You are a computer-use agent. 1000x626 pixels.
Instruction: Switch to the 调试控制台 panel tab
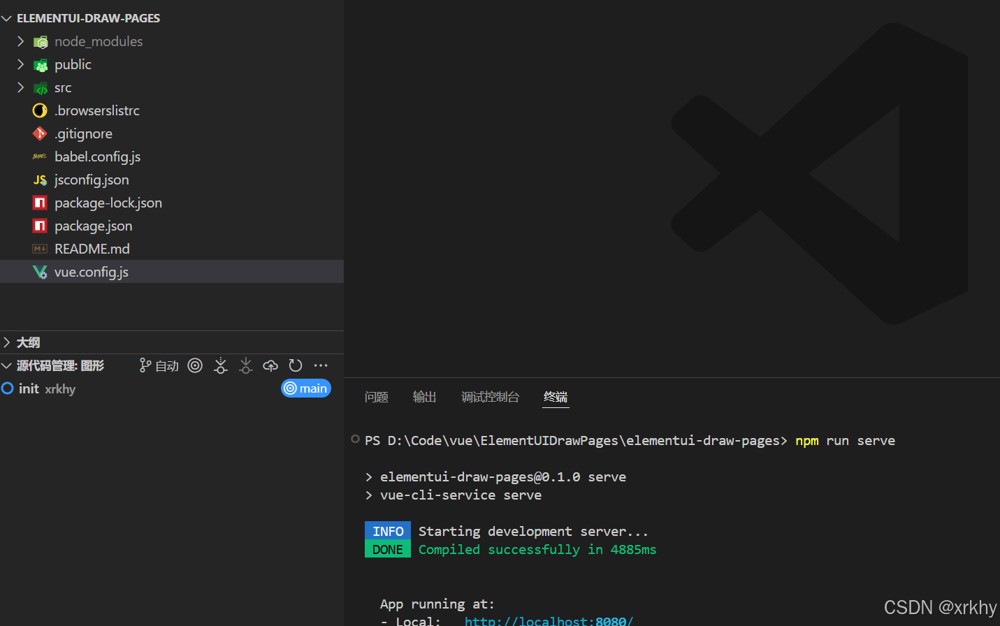[x=490, y=397]
